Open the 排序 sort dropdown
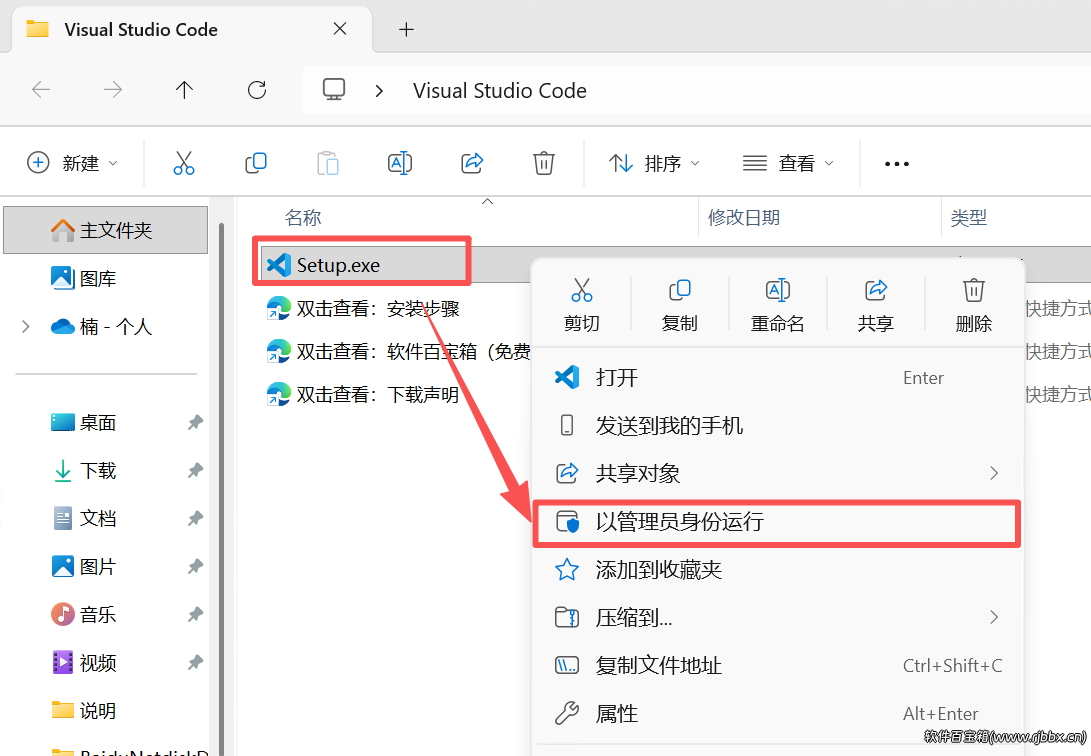Viewport: 1091px width, 756px height. click(x=654, y=163)
